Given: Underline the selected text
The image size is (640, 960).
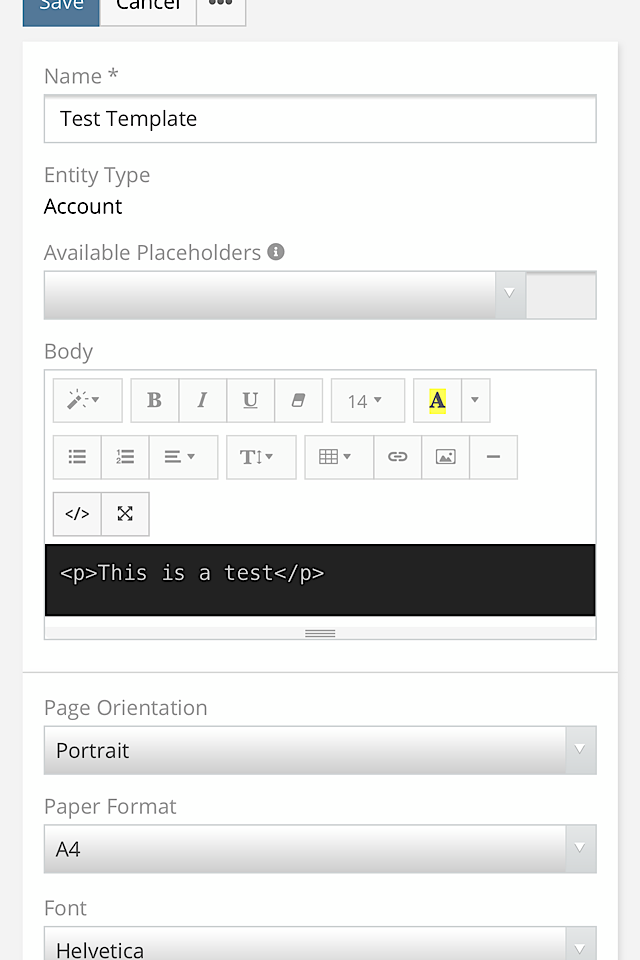Looking at the screenshot, I should (x=251, y=401).
